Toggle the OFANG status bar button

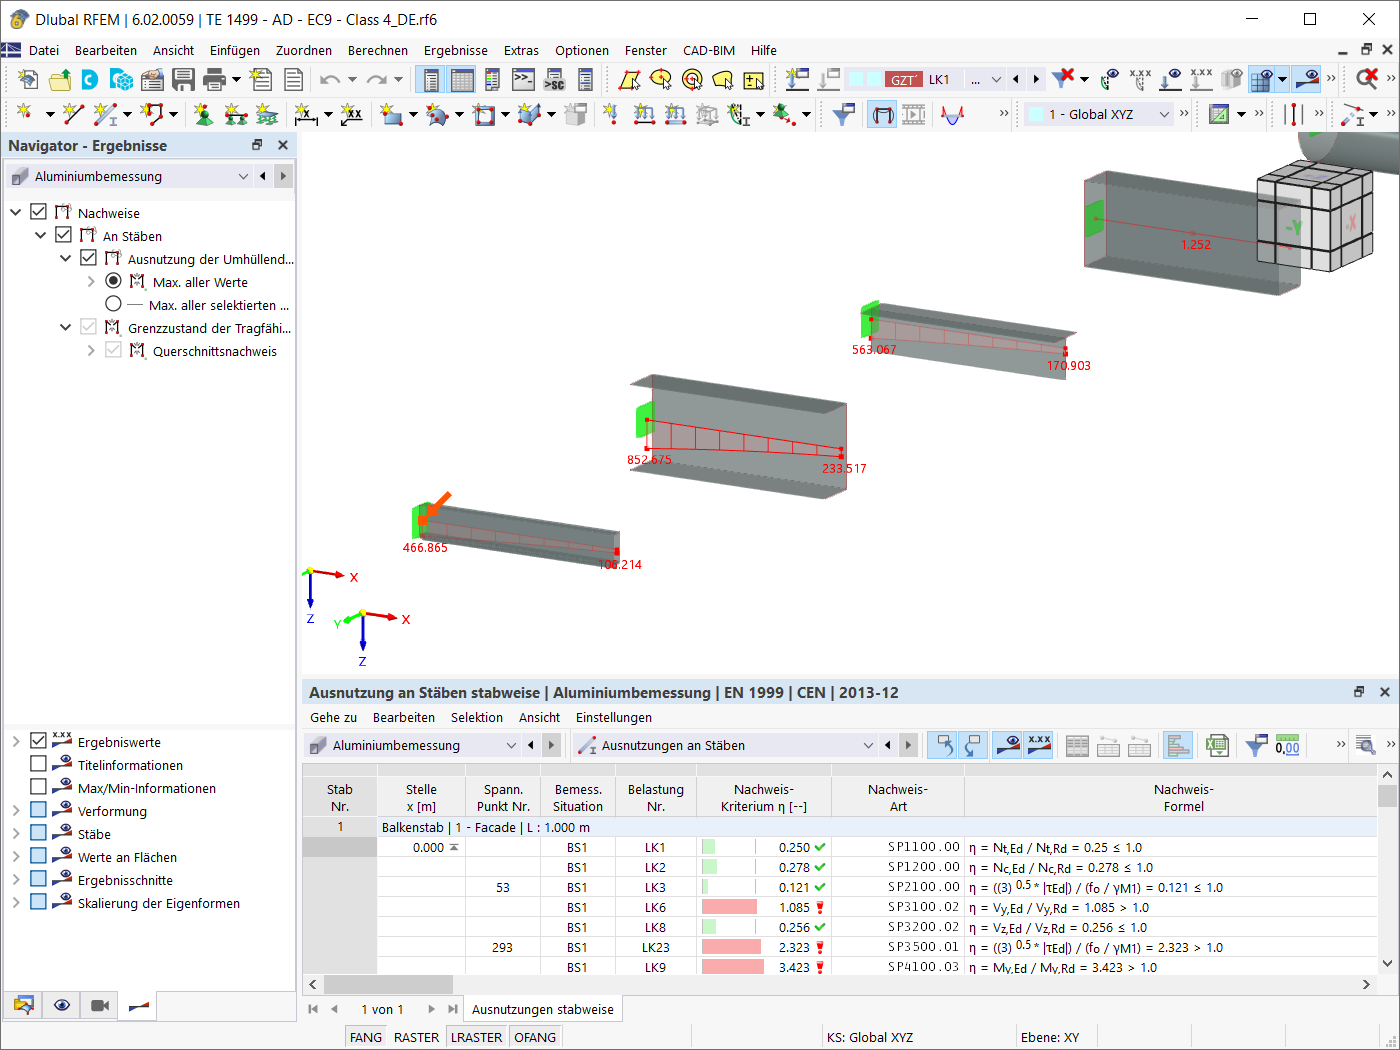tap(535, 1037)
